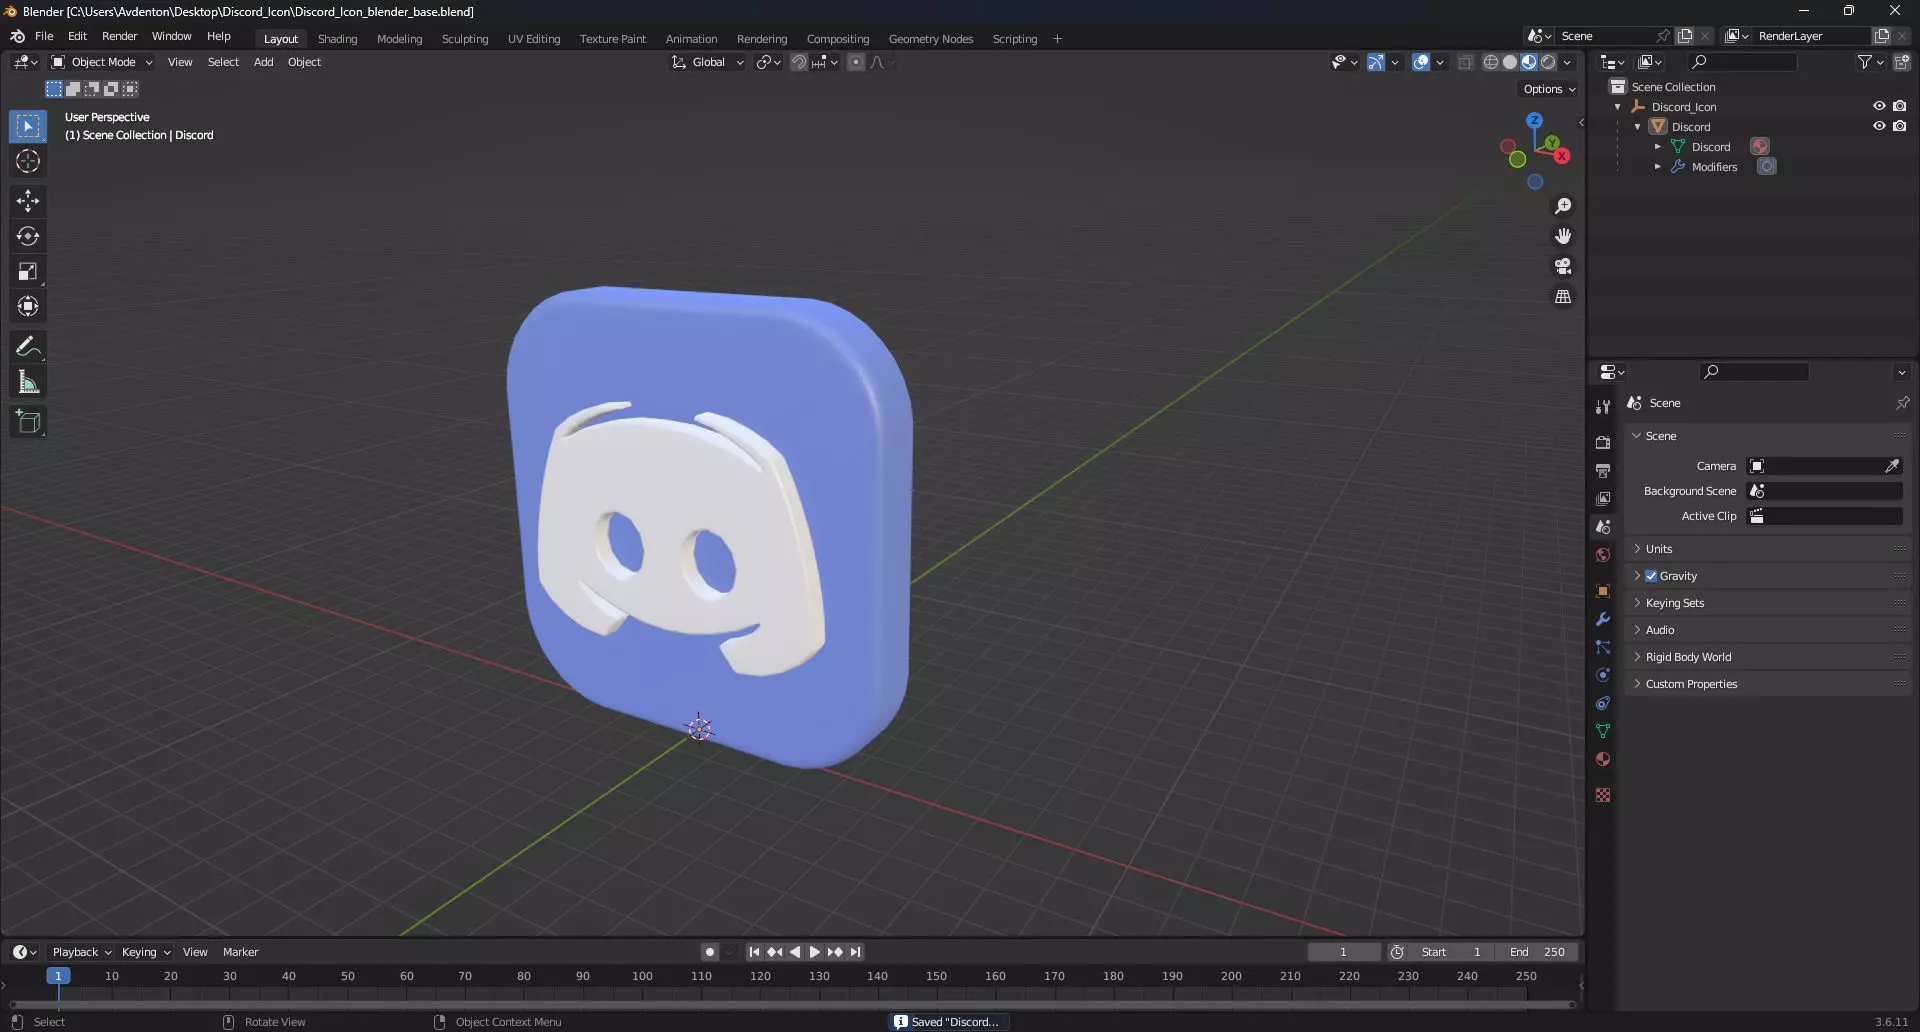This screenshot has width=1920, height=1032.
Task: Open the Physics properties tab
Action: (x=1603, y=675)
